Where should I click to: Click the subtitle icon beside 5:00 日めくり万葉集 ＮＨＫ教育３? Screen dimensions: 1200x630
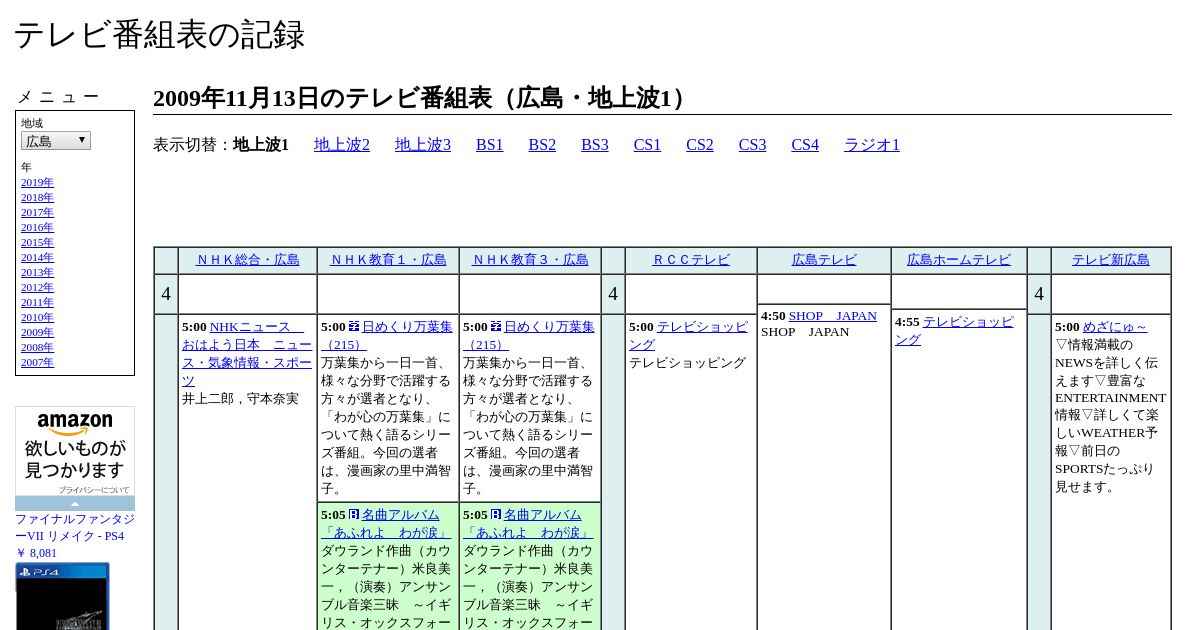[496, 327]
